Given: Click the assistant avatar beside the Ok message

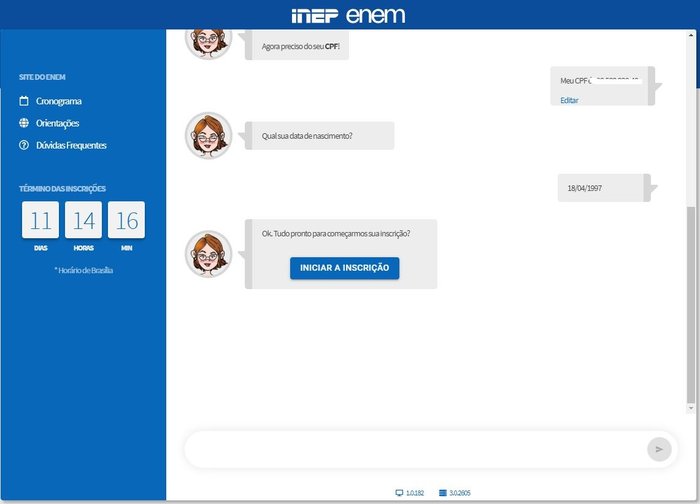Looking at the screenshot, I should coord(208,254).
